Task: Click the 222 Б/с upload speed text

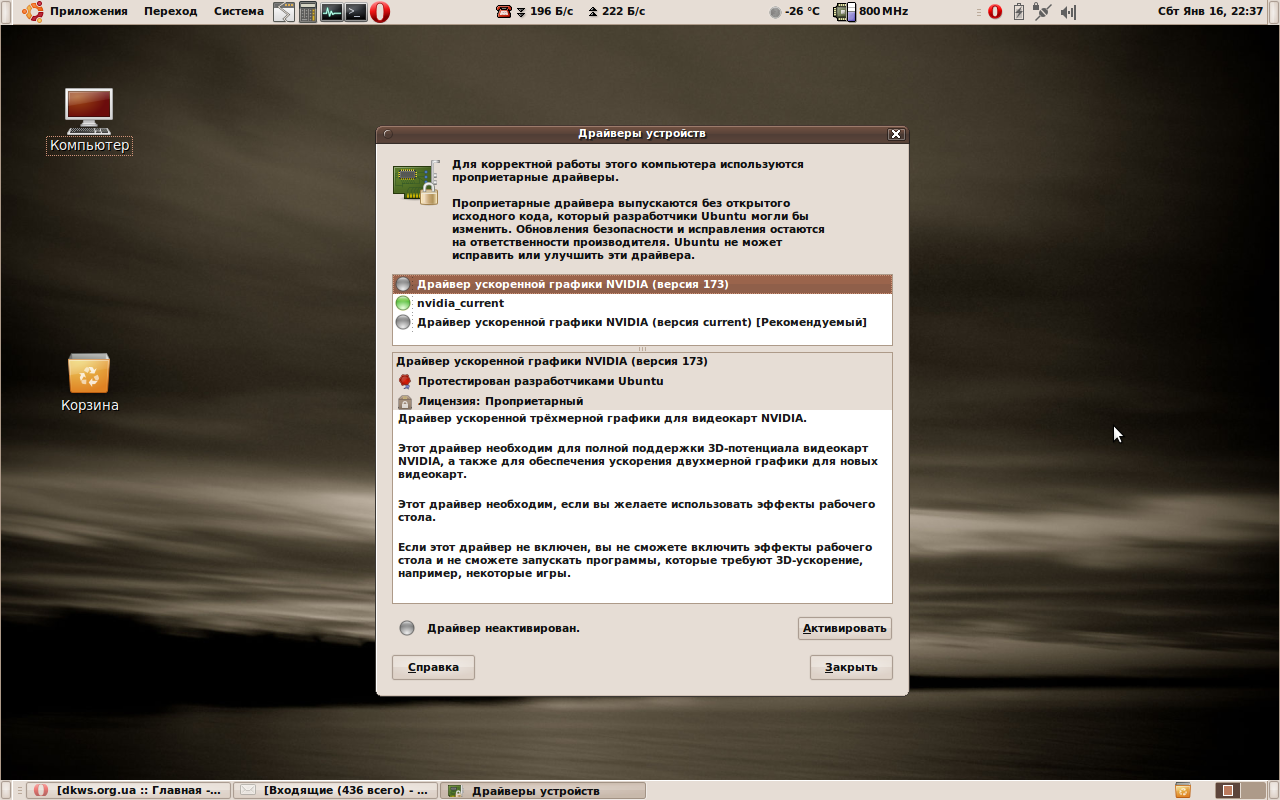Action: [623, 12]
